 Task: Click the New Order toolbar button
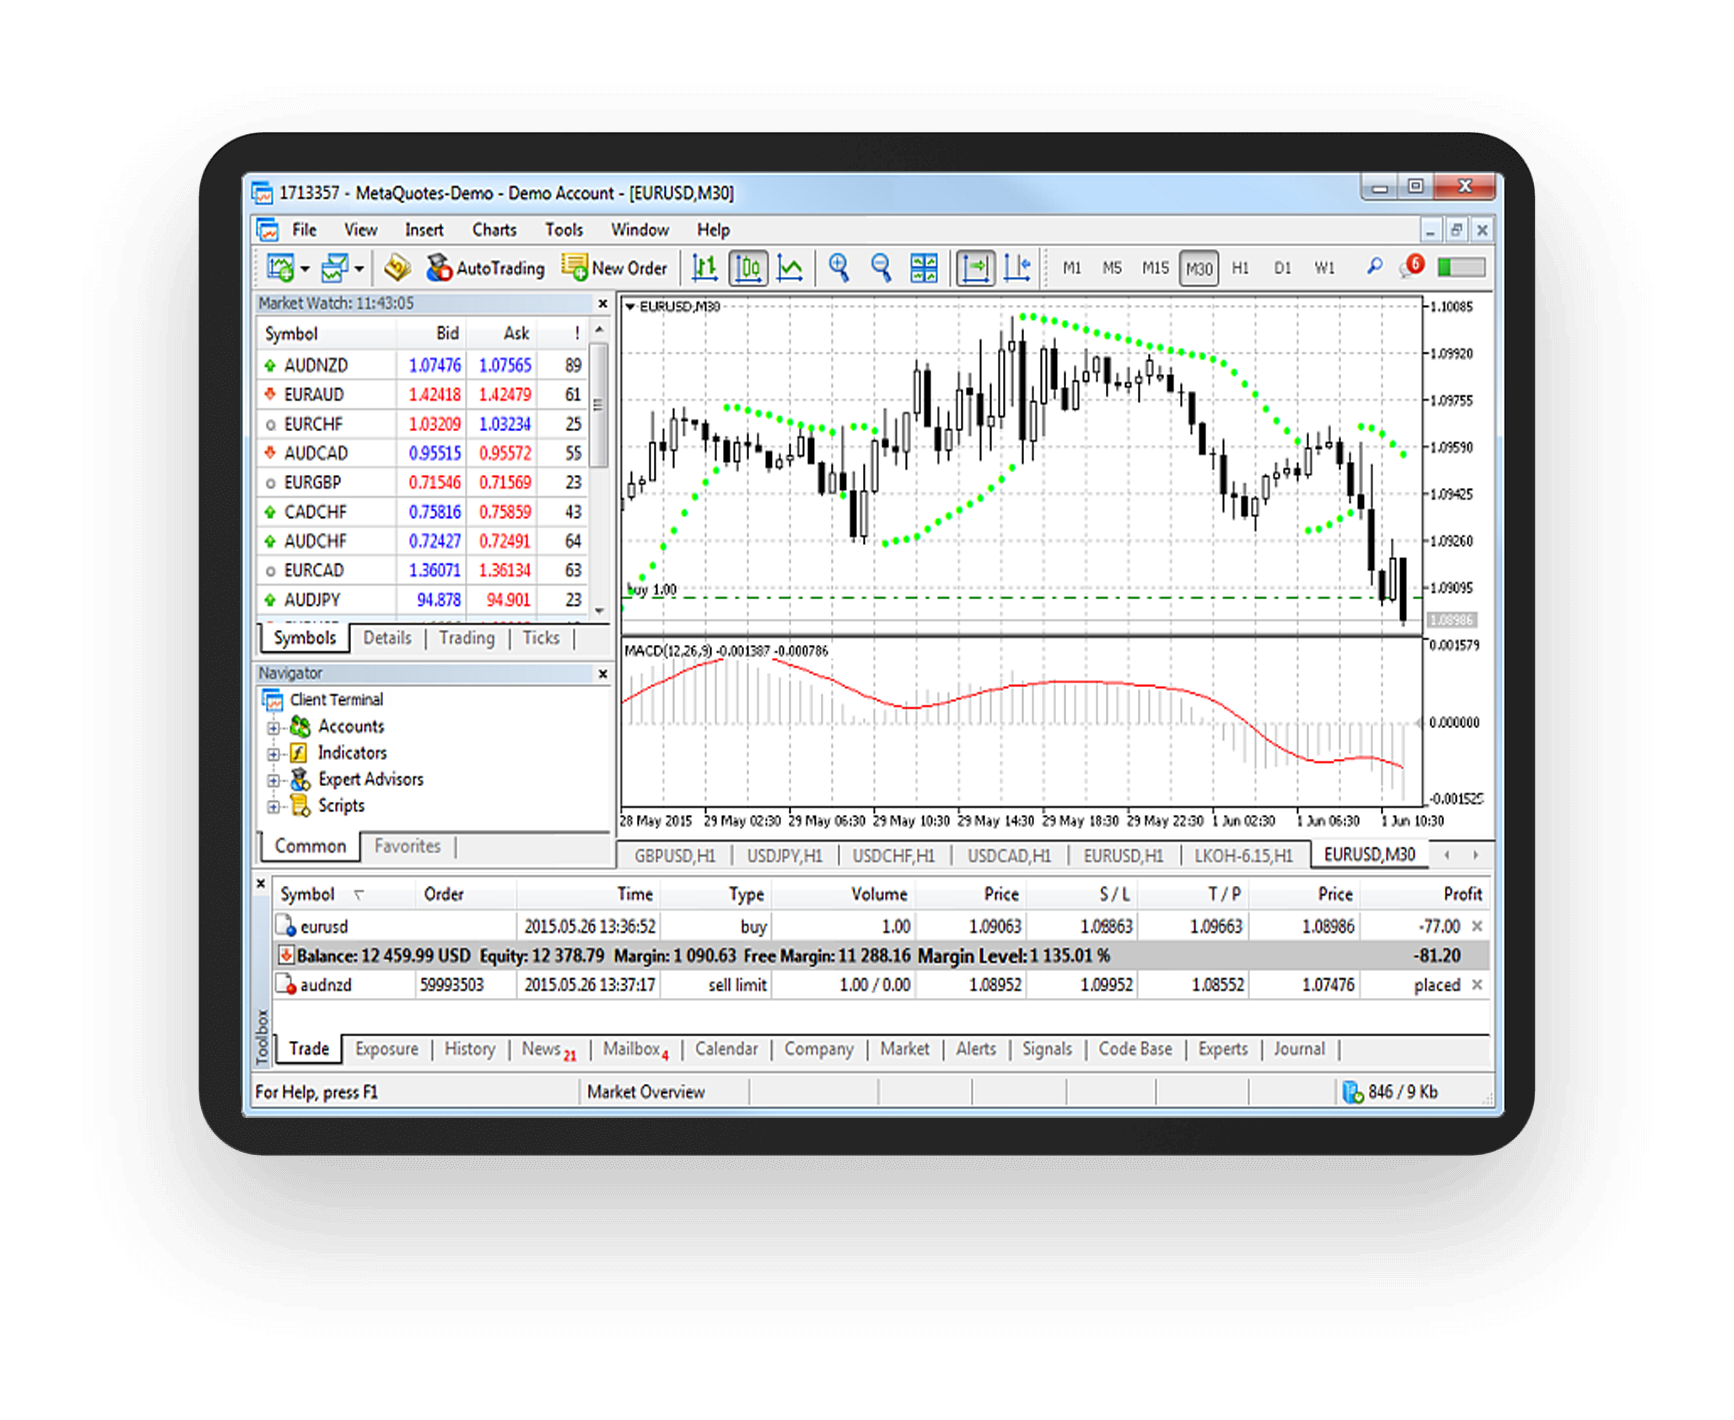point(614,268)
